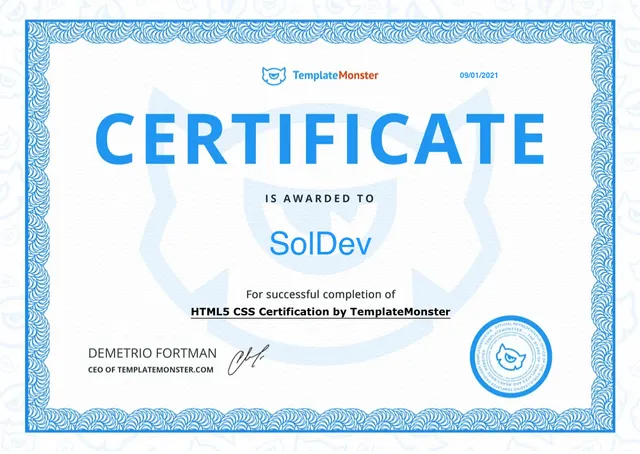This screenshot has width=640, height=454.
Task: Select the recipient name SolDev
Action: tap(320, 243)
